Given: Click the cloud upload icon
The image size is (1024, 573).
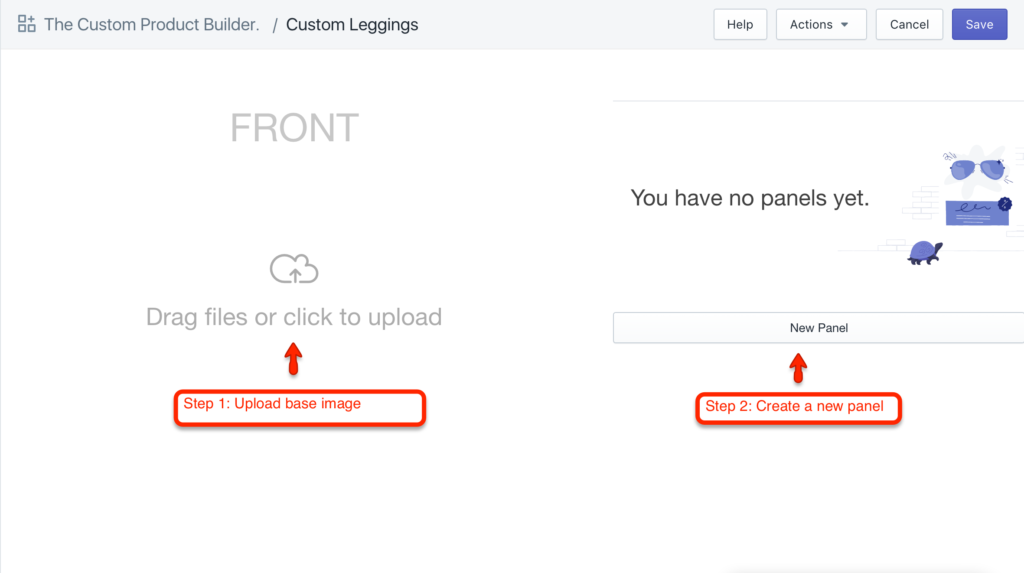Looking at the screenshot, I should point(294,269).
